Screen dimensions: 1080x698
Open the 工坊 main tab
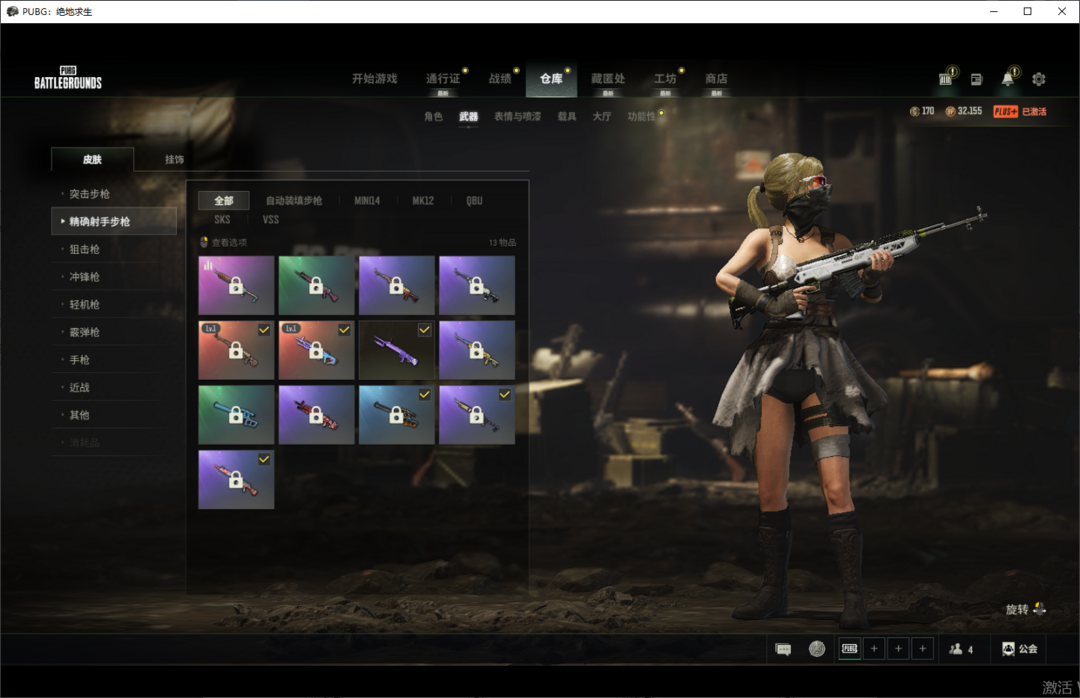pyautogui.click(x=665, y=79)
